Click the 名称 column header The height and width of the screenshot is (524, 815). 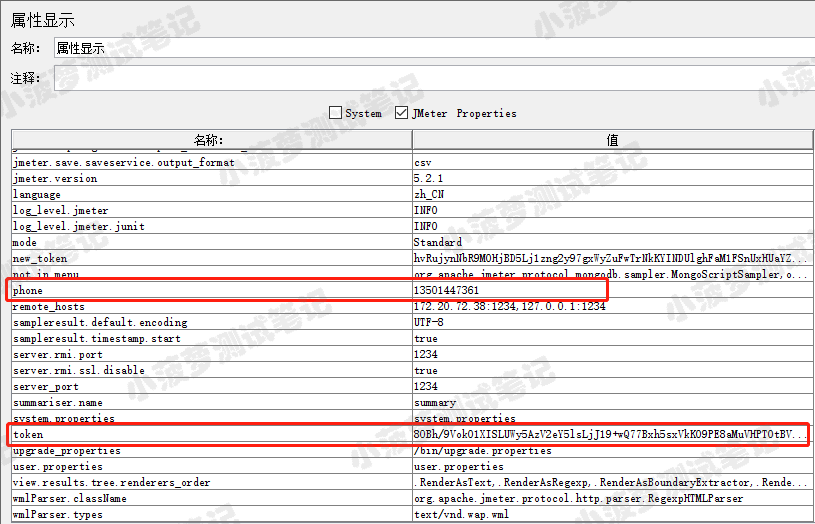click(x=212, y=140)
